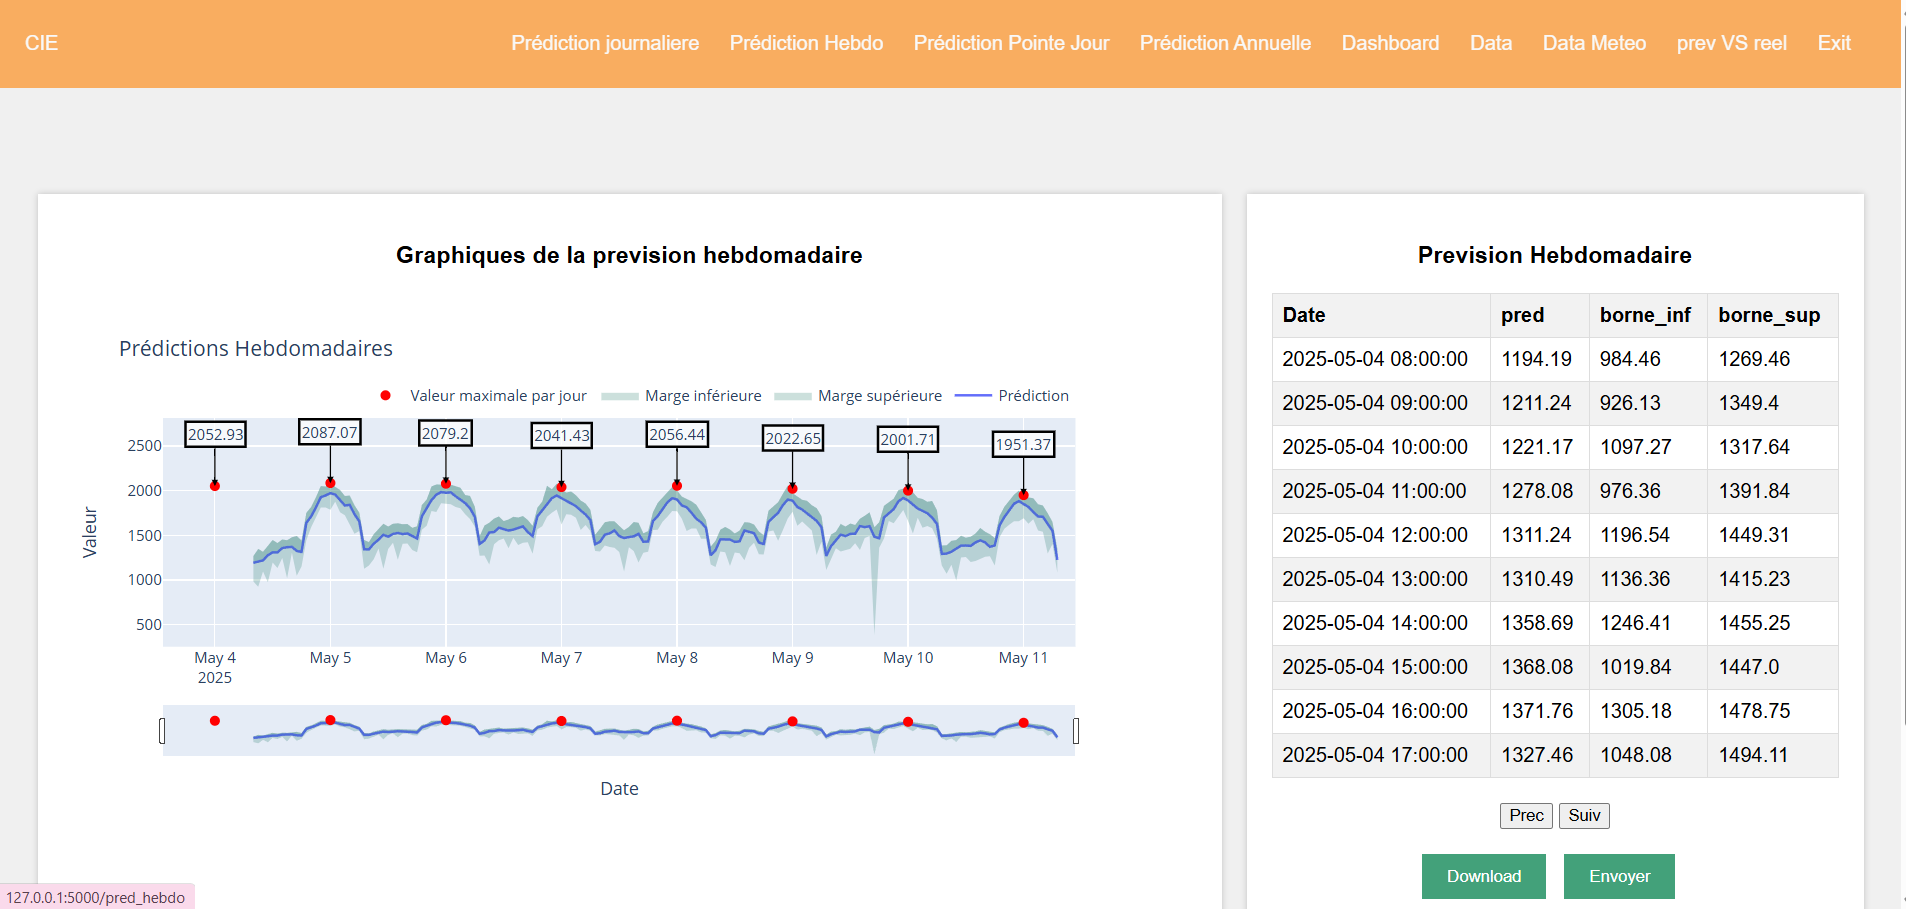1906x909 pixels.
Task: Open the Dashboard link
Action: 1390,43
